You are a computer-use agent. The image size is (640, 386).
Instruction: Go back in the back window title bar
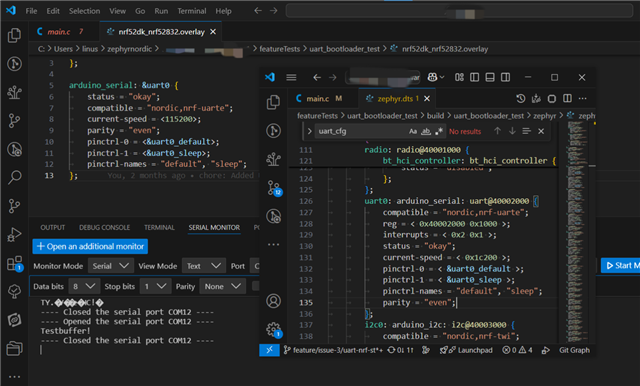point(258,11)
